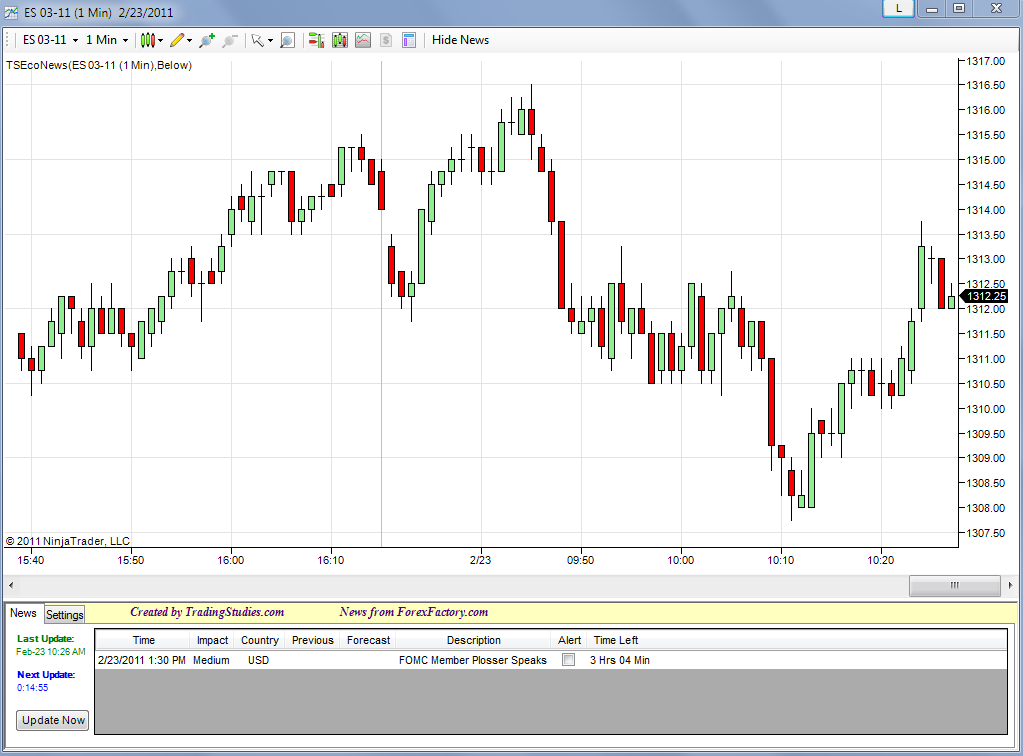Expand the chart style dropdown arrow
This screenshot has width=1023, height=756.
160,40
